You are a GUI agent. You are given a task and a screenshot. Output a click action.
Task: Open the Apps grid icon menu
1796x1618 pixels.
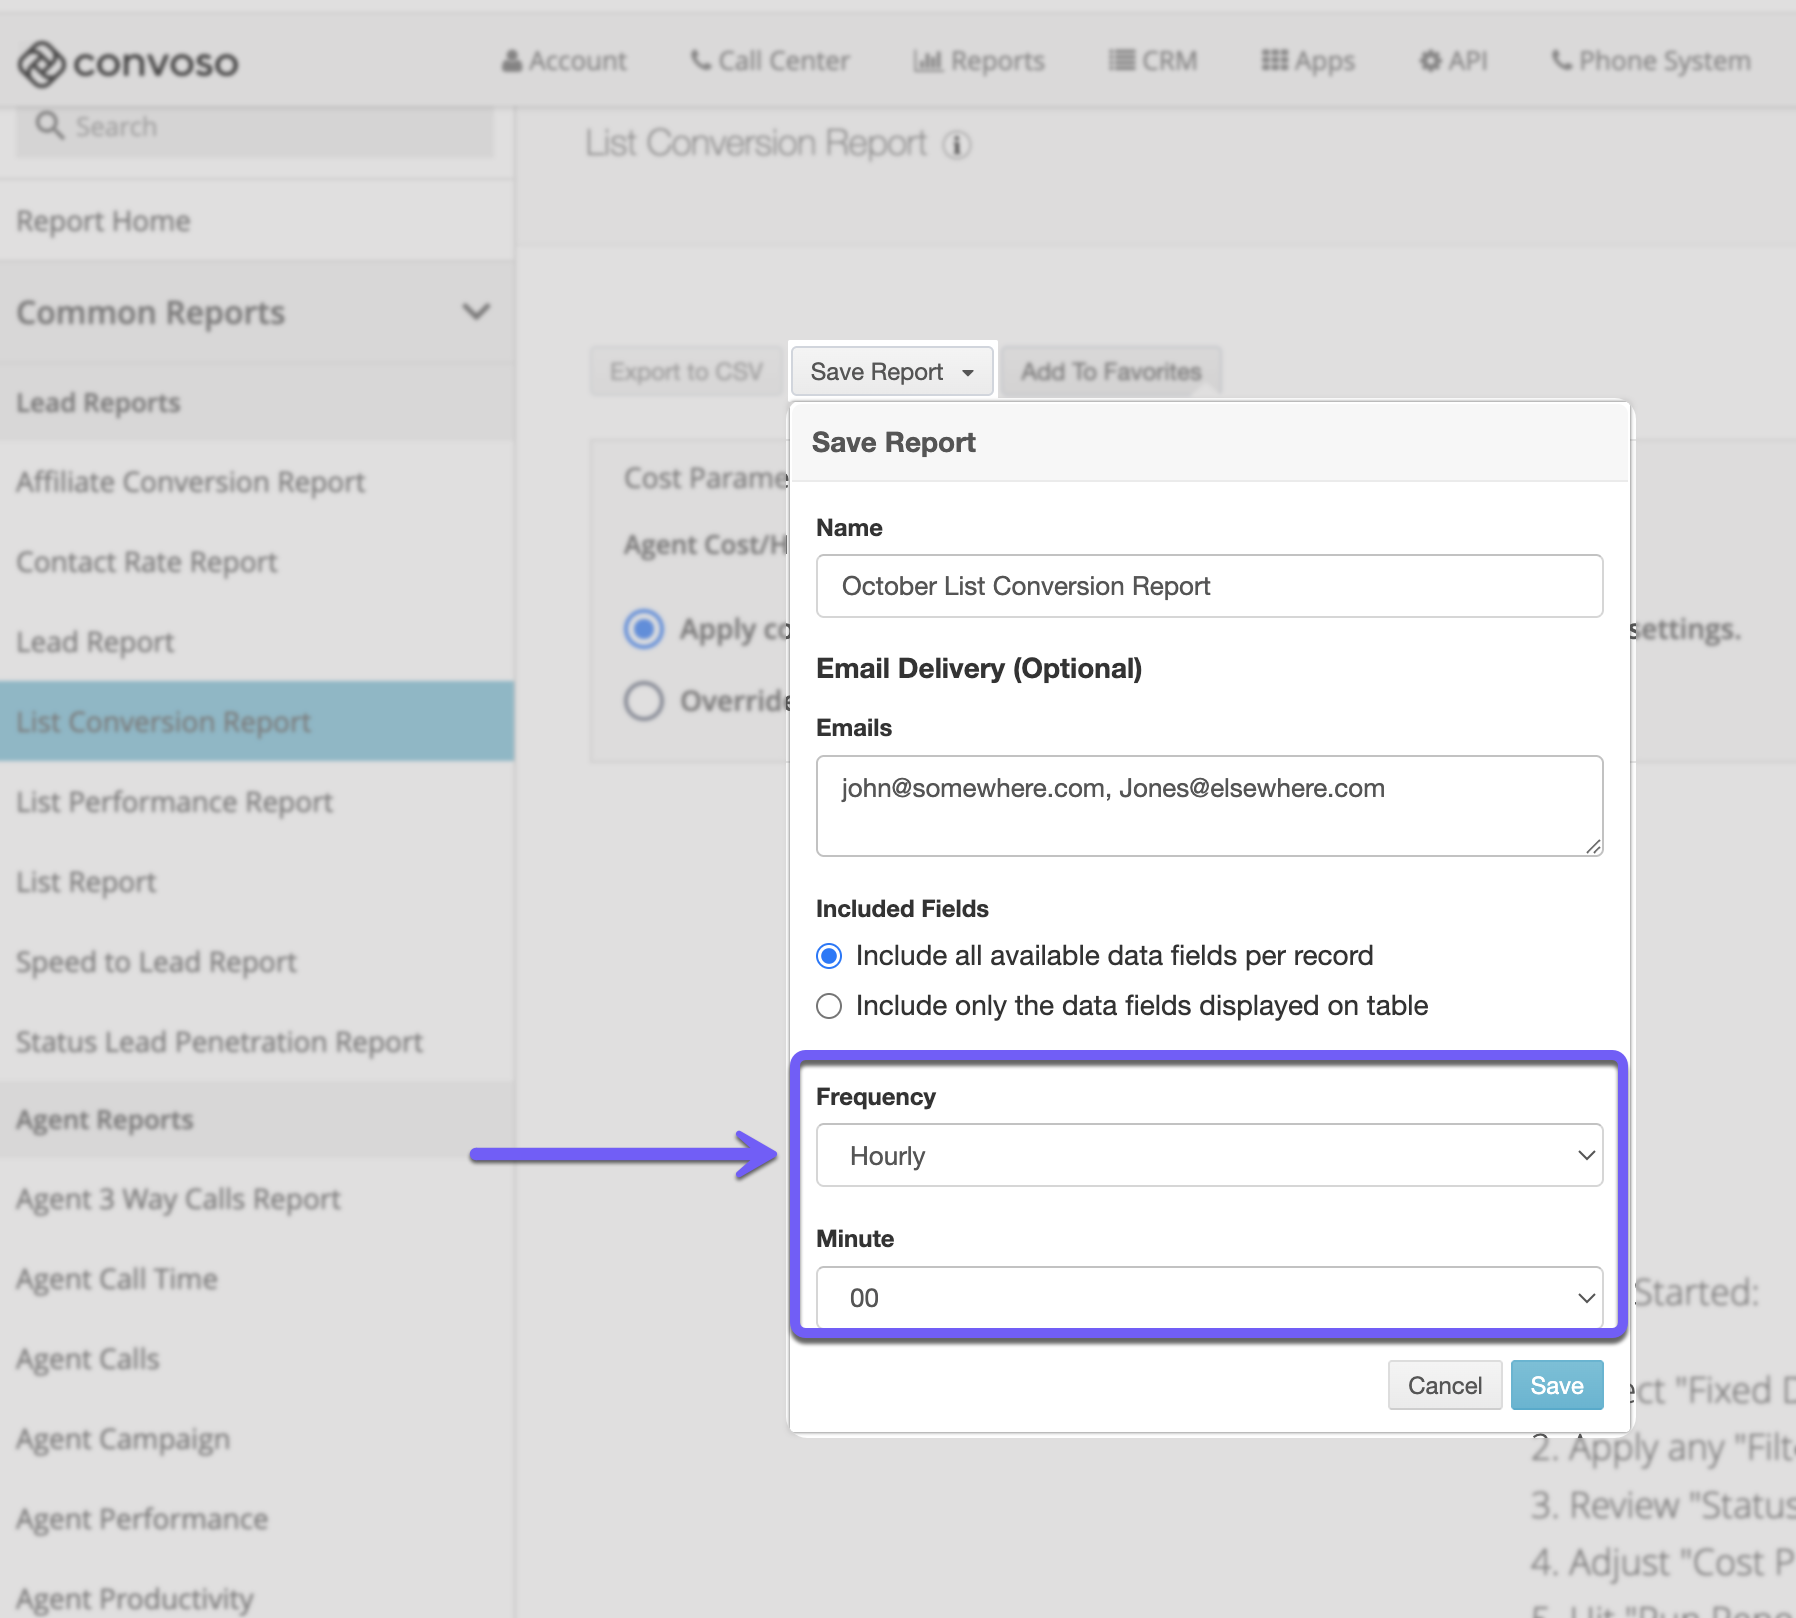point(1307,61)
